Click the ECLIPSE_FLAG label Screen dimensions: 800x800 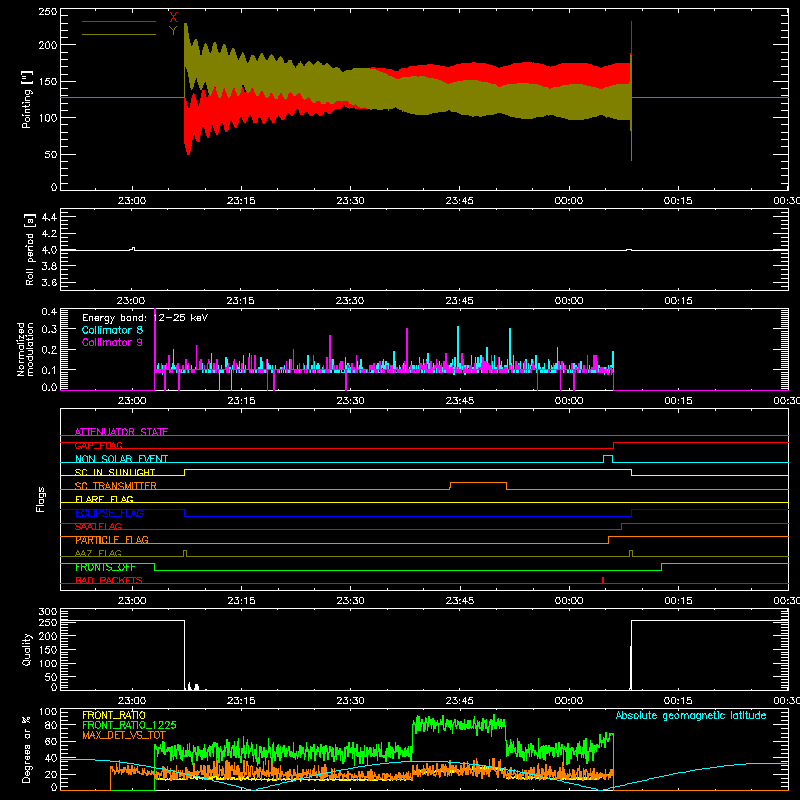click(x=109, y=513)
